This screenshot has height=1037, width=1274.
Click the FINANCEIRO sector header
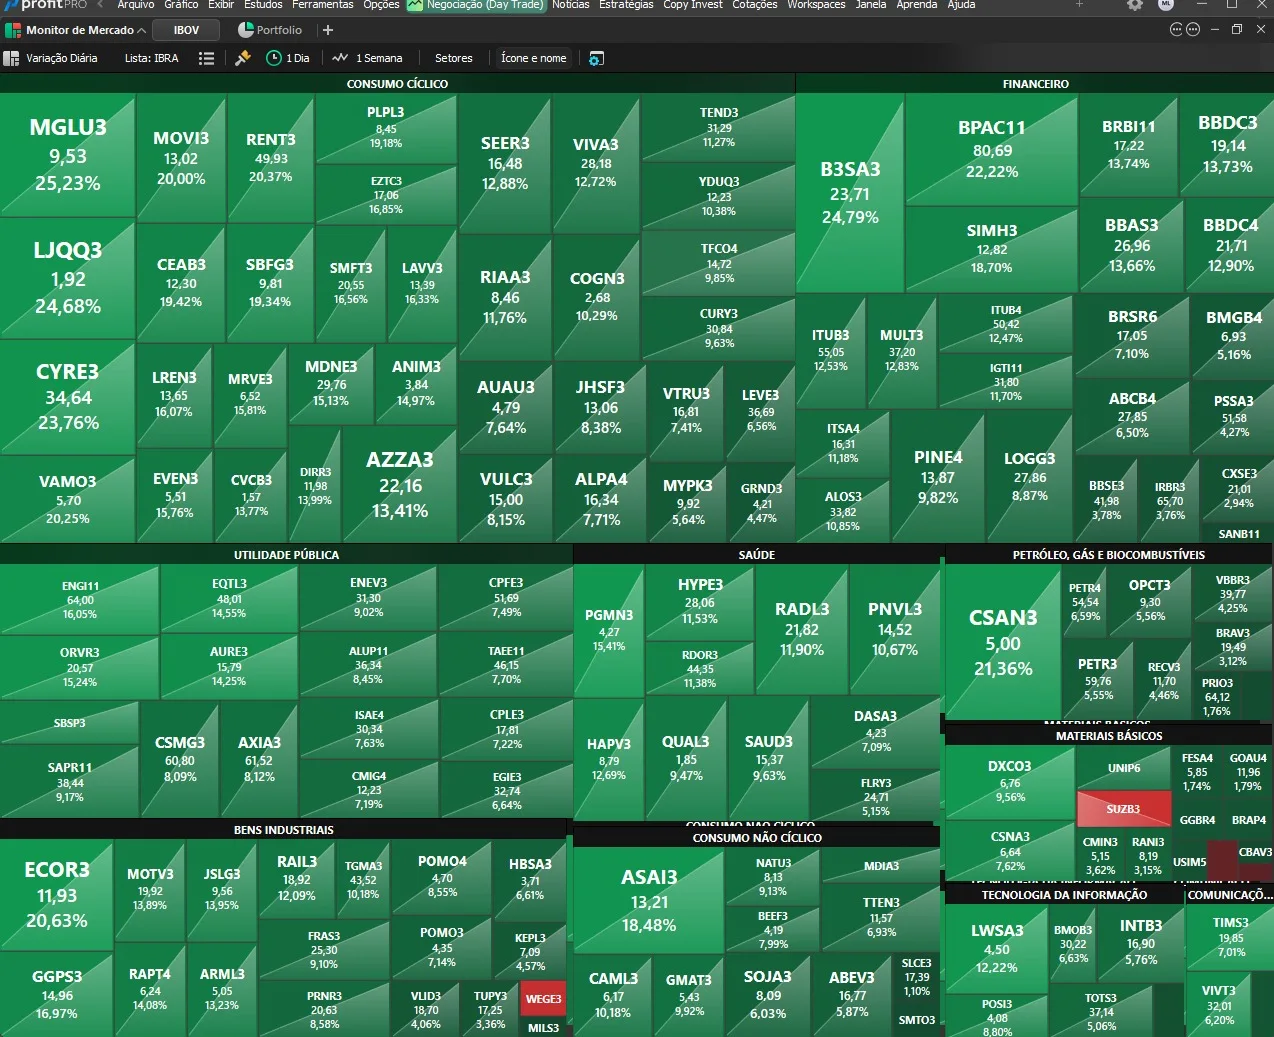[x=1035, y=84]
